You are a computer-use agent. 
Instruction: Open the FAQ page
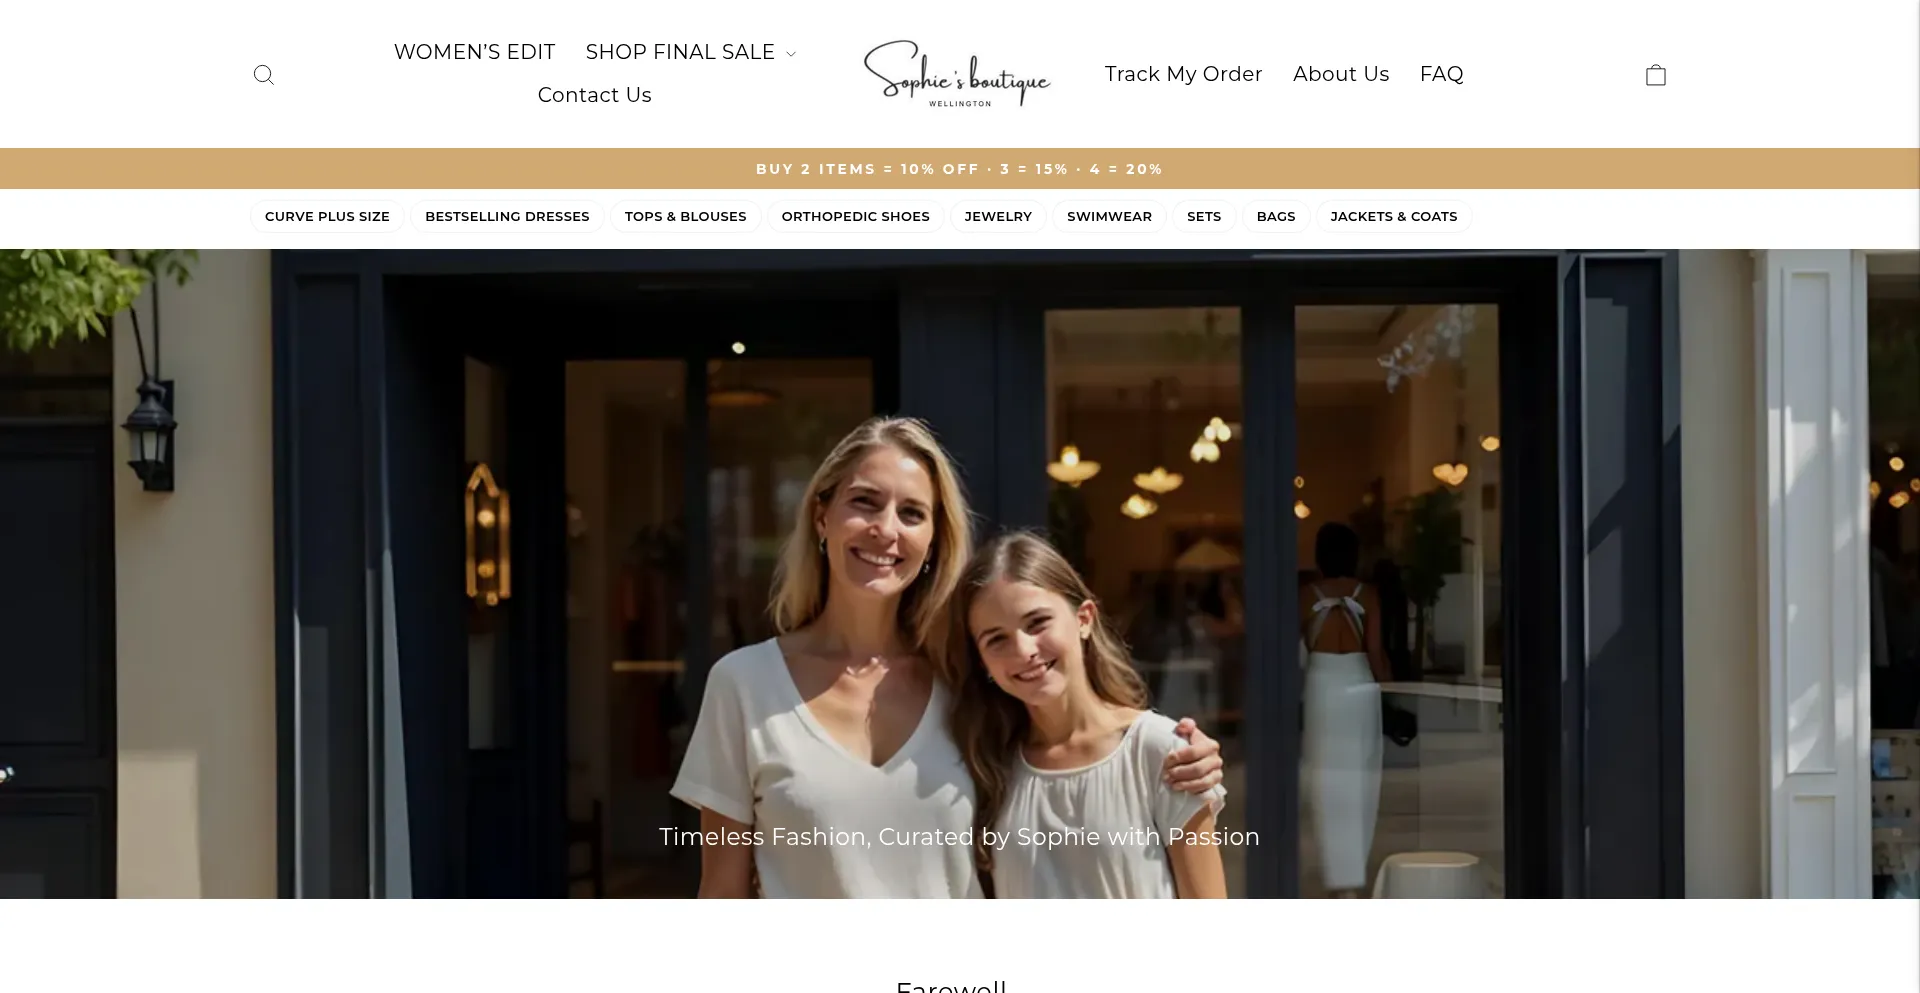click(x=1441, y=74)
